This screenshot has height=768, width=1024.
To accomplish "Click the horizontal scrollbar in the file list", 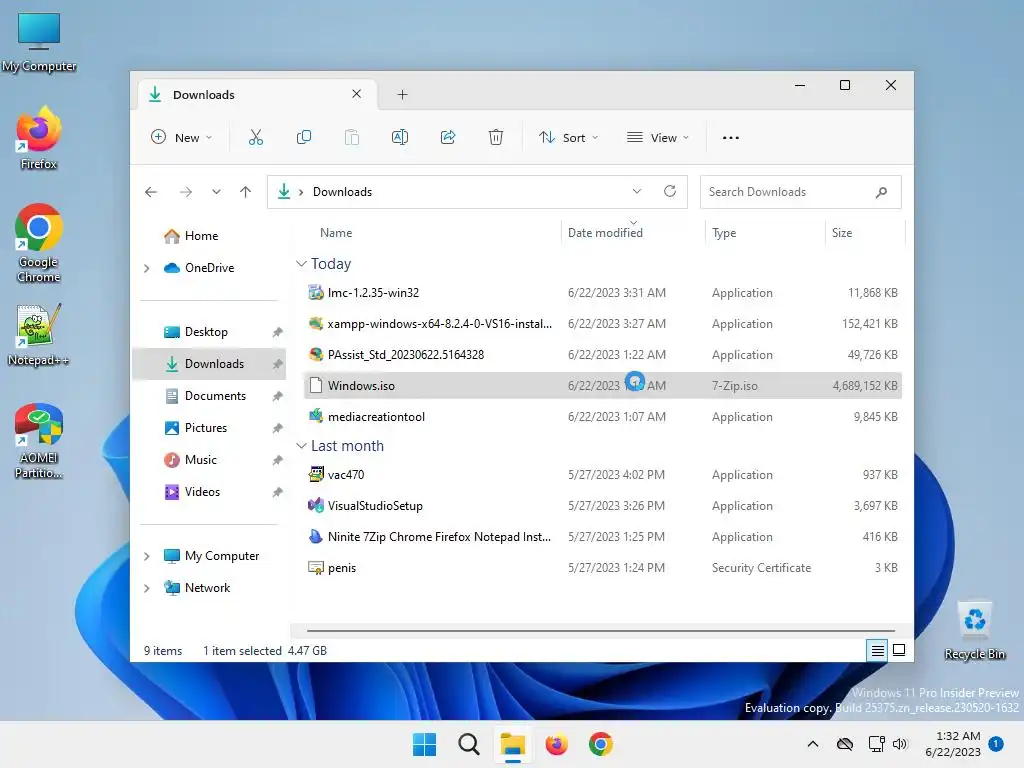I will click(x=600, y=631).
